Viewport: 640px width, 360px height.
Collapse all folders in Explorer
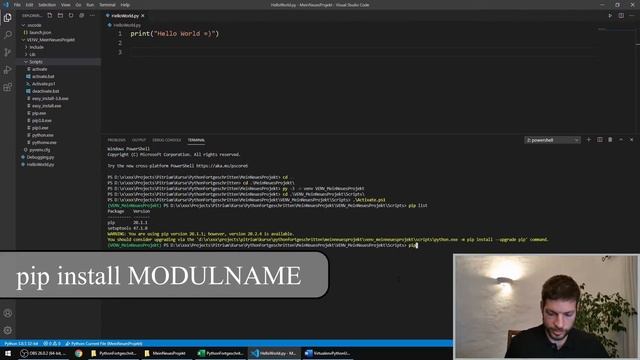click(81, 16)
